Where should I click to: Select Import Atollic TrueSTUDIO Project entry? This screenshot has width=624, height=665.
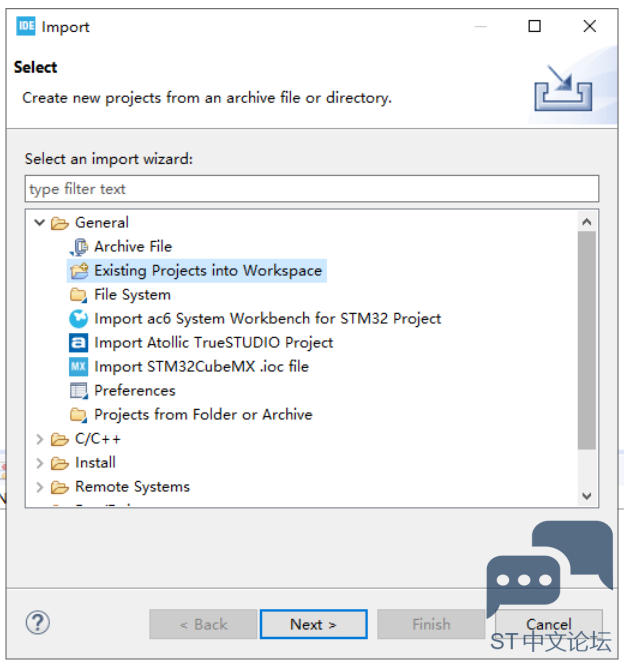pyautogui.click(x=213, y=343)
